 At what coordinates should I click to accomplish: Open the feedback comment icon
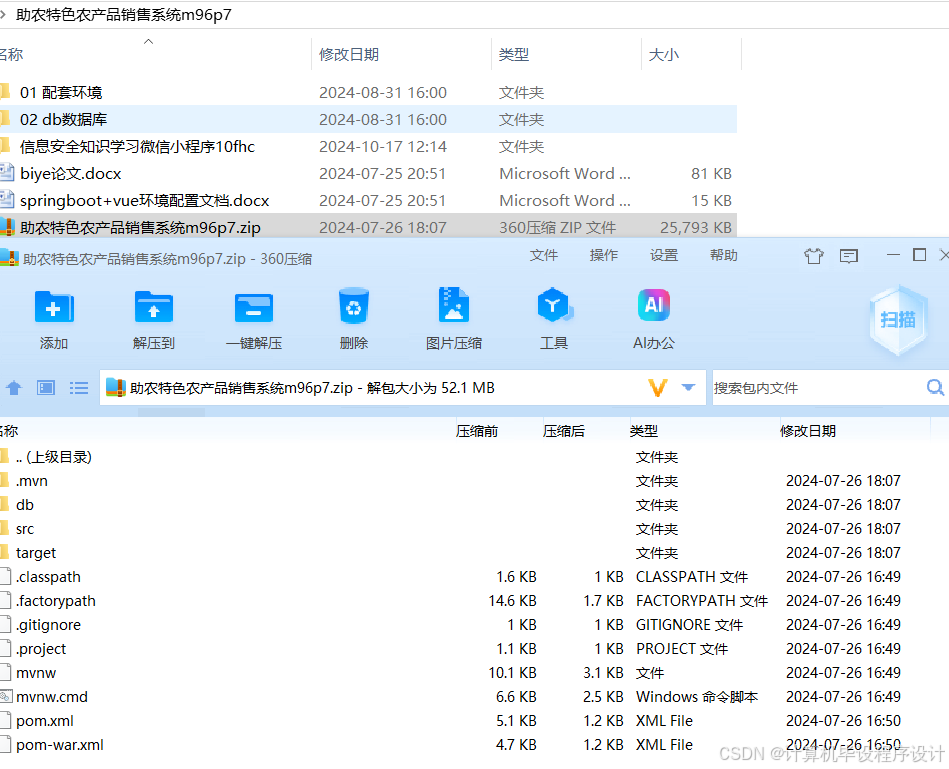pos(849,256)
